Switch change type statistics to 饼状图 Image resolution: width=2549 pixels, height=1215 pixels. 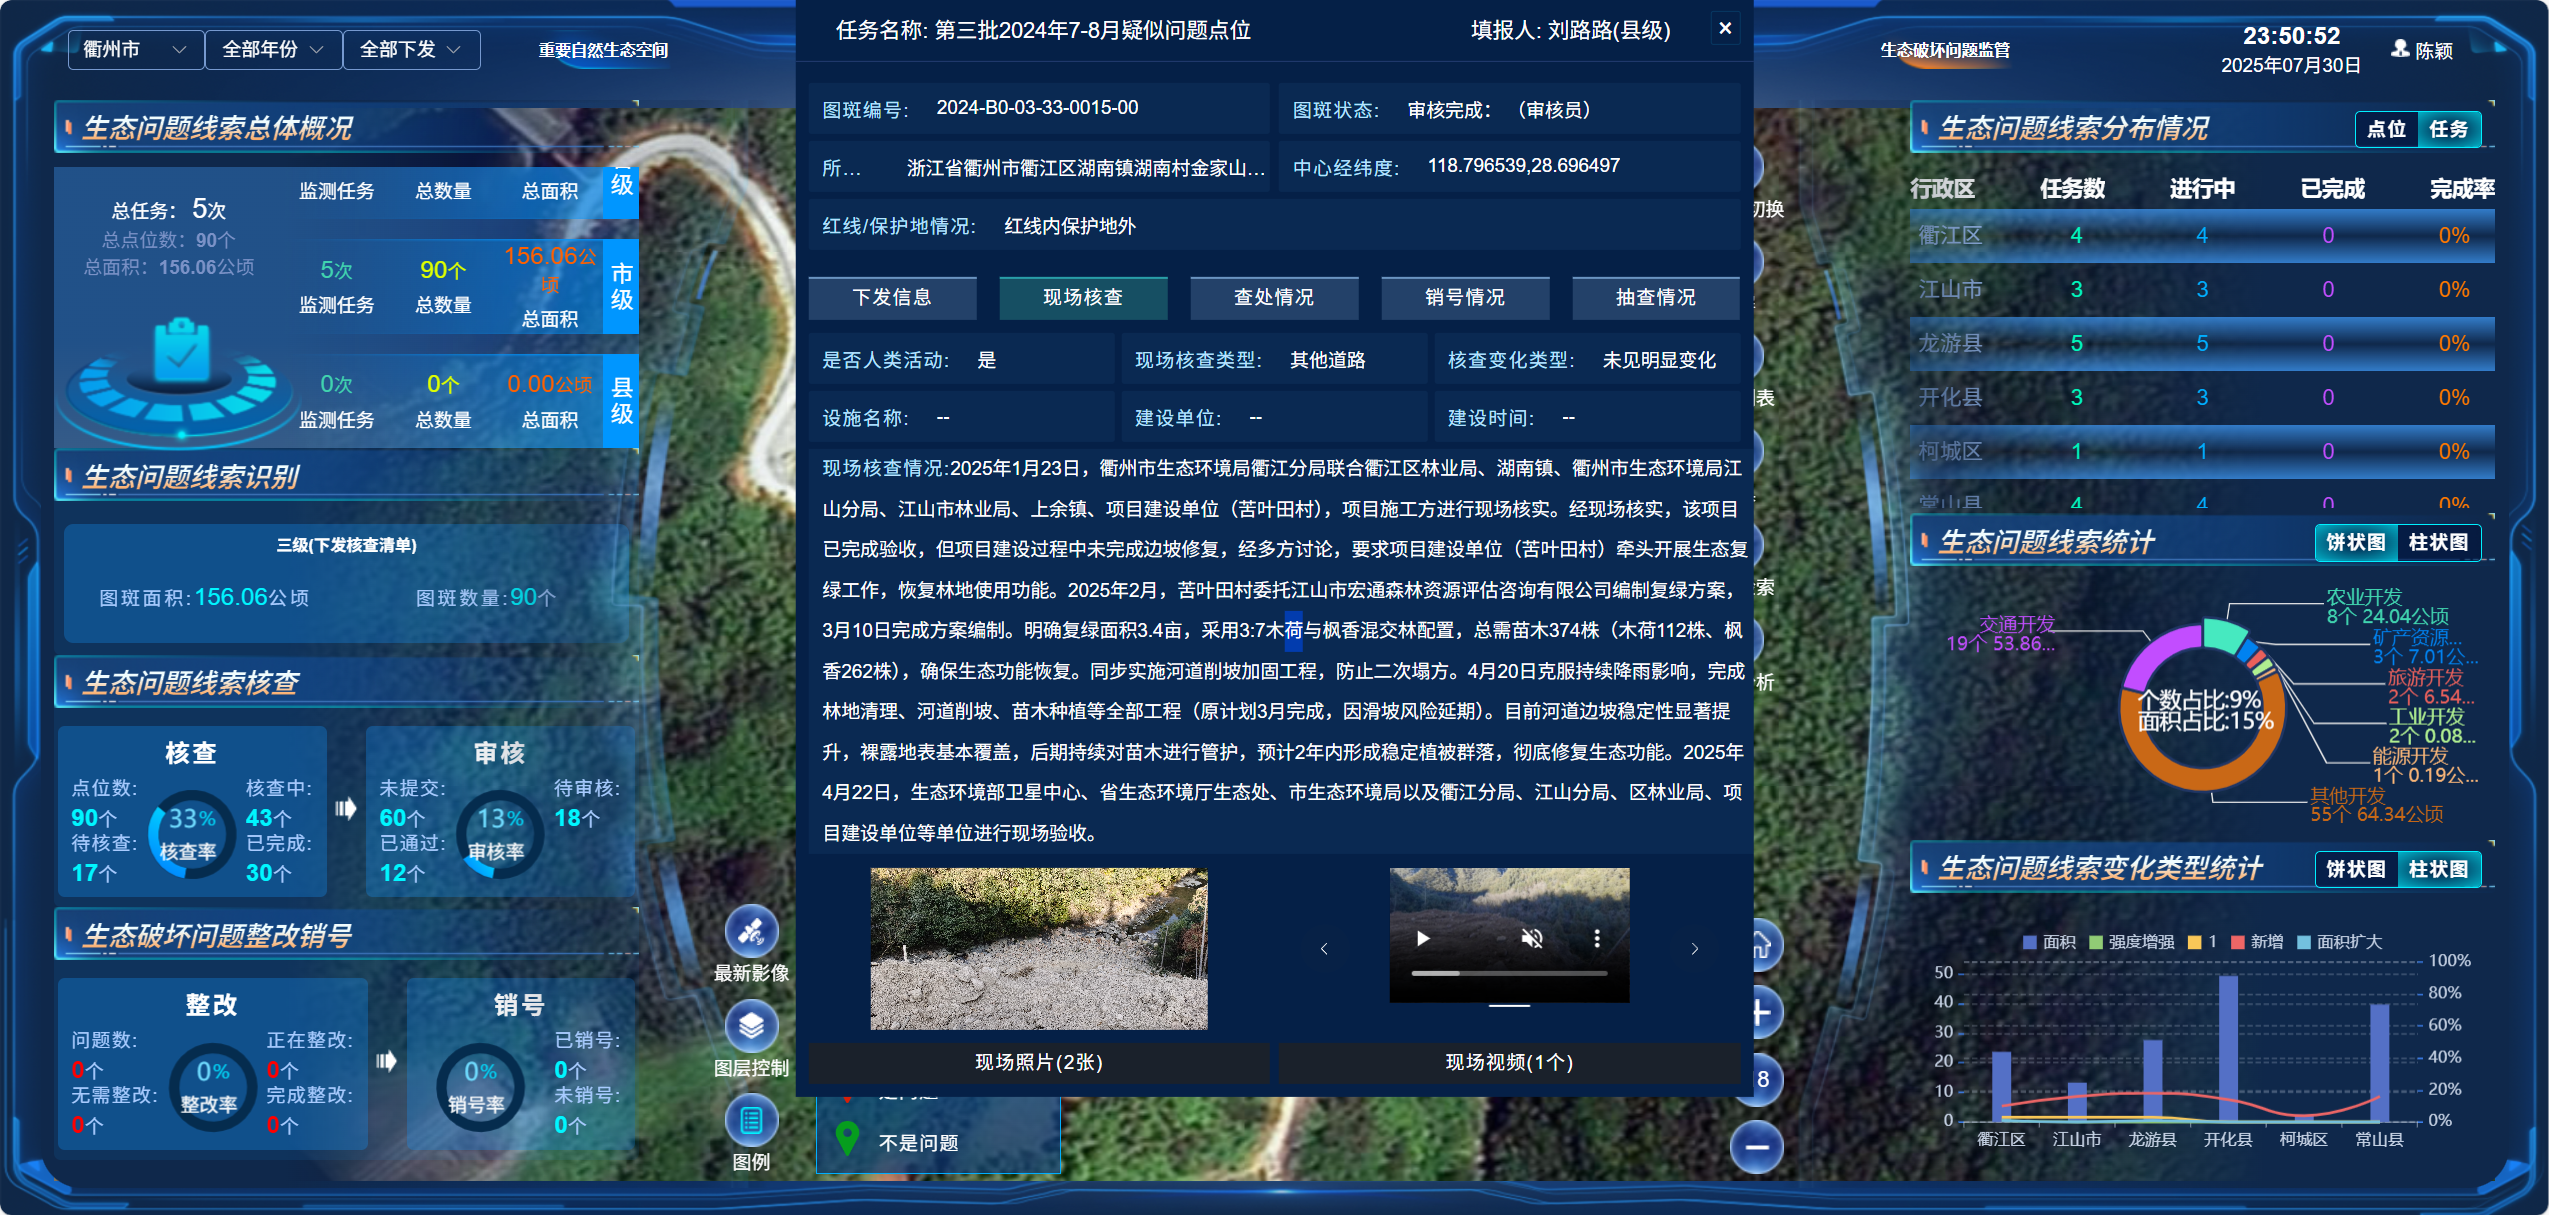2355,869
